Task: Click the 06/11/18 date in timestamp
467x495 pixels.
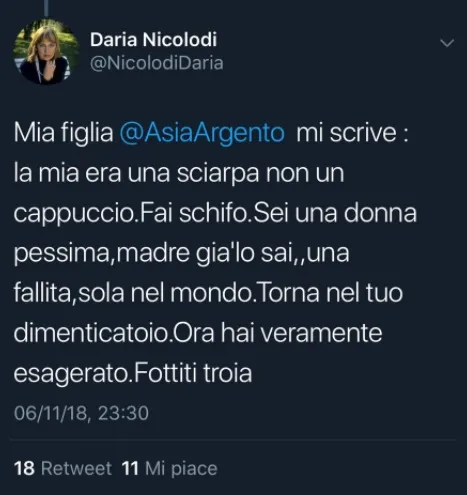Action: pos(51,413)
